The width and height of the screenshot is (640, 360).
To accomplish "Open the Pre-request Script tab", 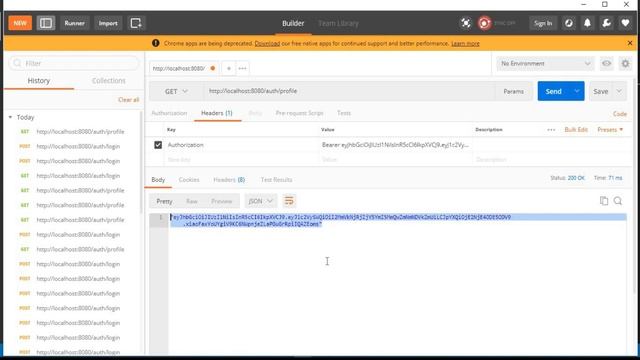I will point(299,113).
